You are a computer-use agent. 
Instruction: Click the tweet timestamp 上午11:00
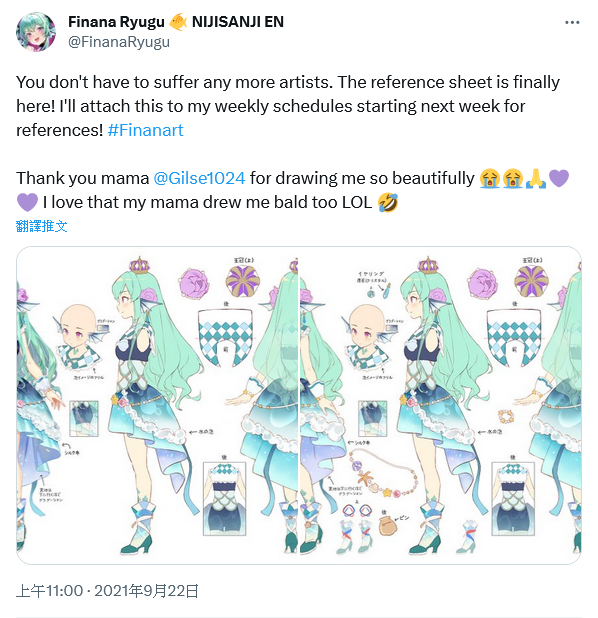pos(50,591)
